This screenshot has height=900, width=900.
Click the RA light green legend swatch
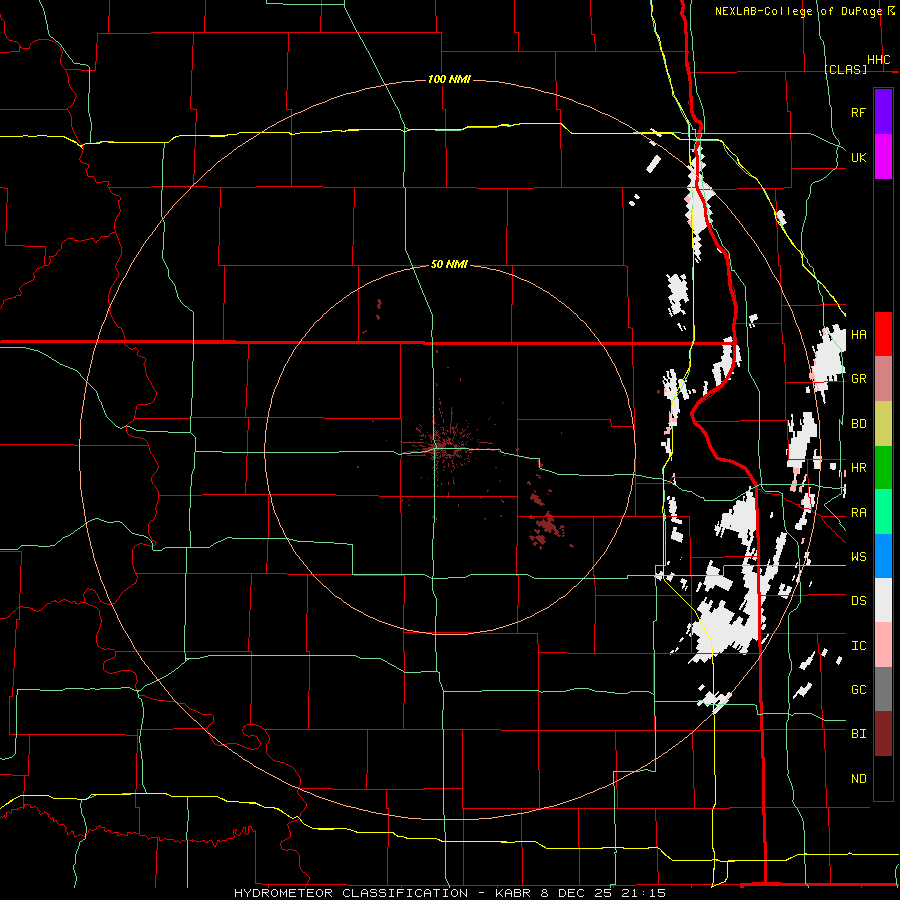(x=883, y=512)
